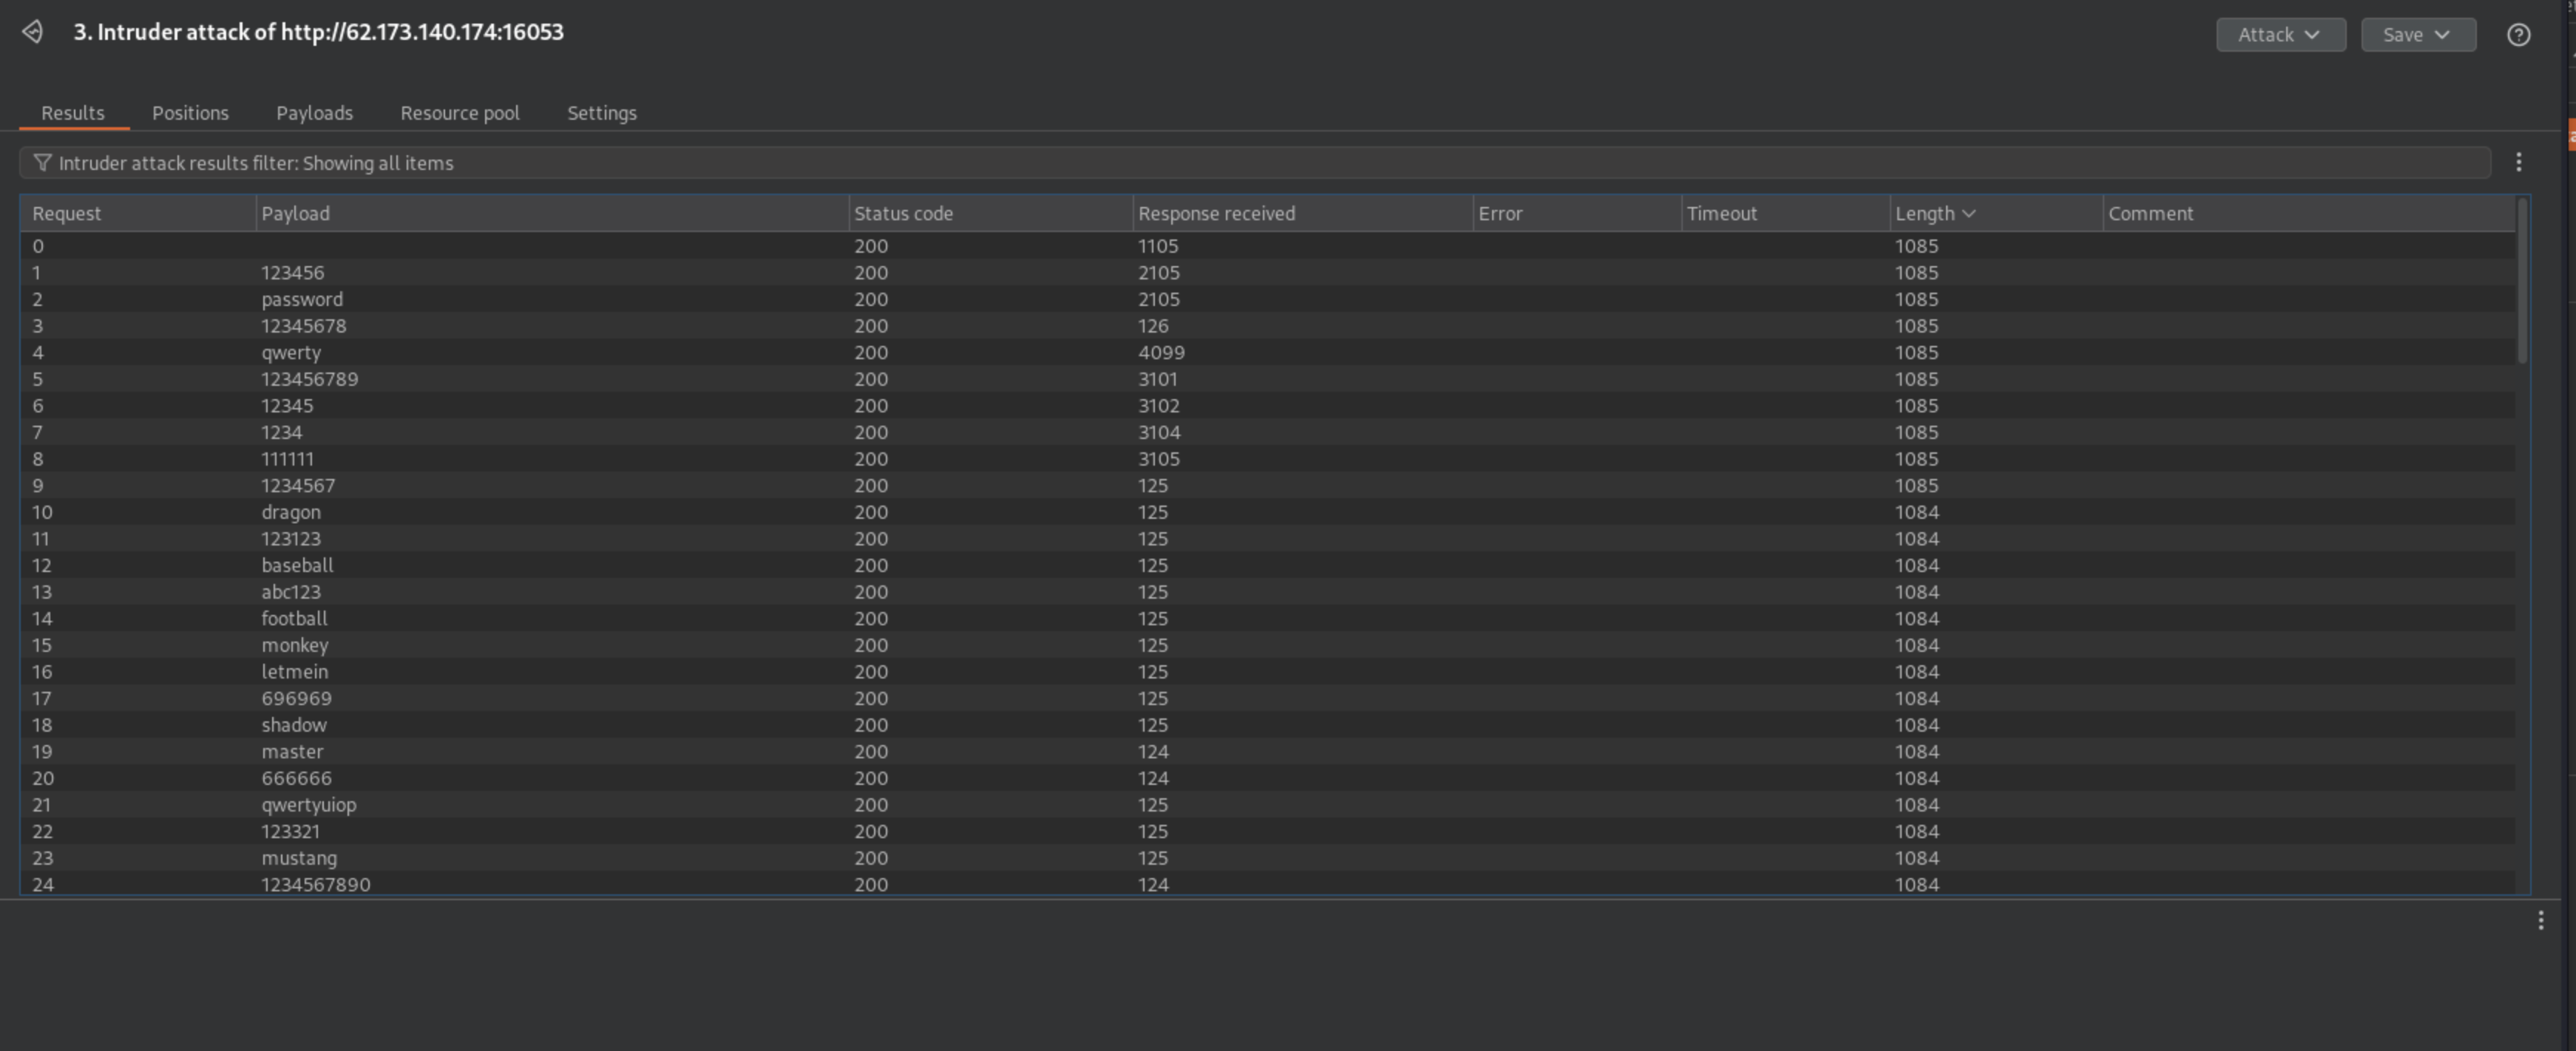Switch to the Payloads tab

314,113
